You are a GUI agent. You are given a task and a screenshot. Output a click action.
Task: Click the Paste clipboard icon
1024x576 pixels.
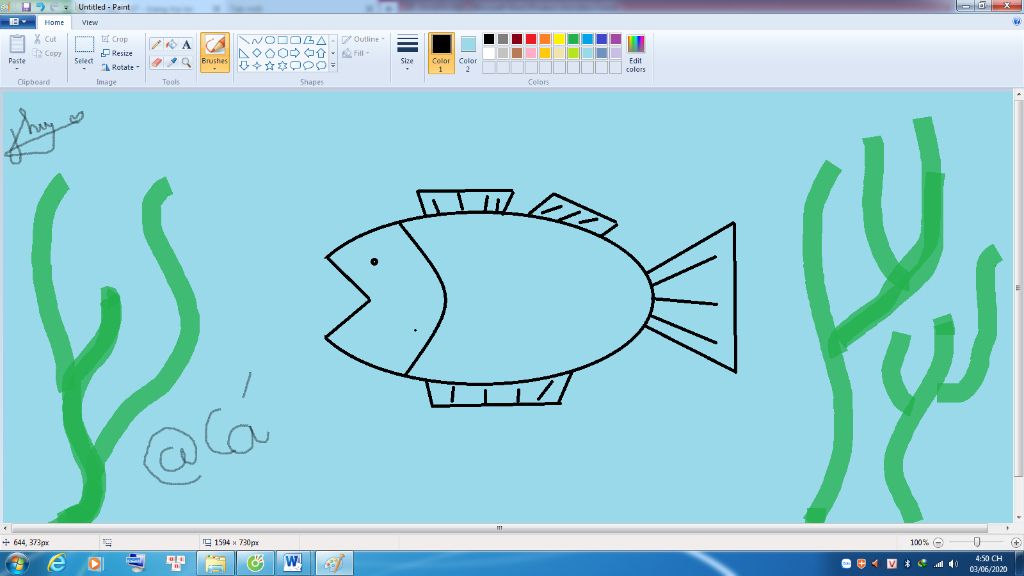(x=17, y=44)
